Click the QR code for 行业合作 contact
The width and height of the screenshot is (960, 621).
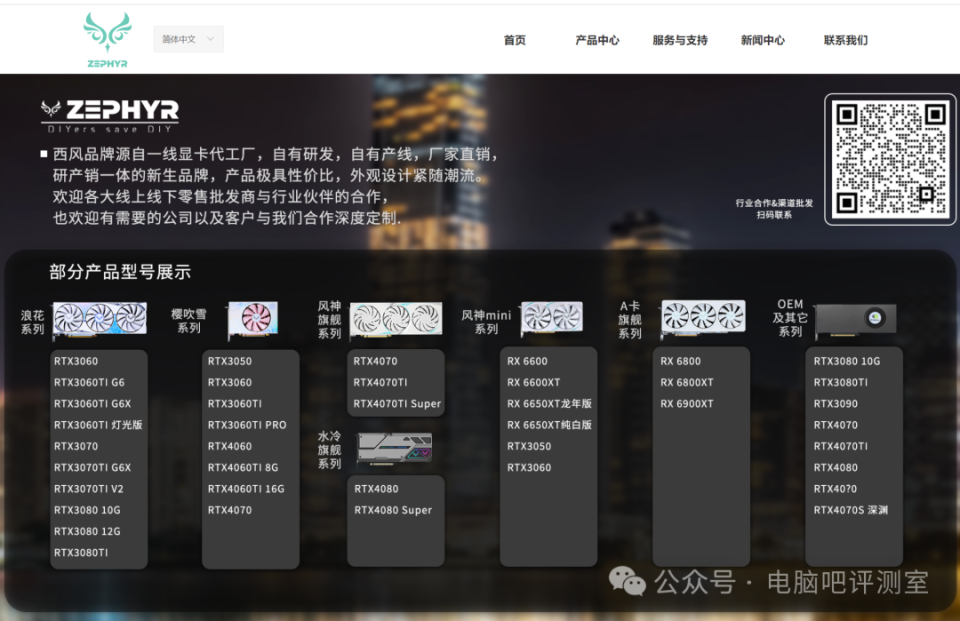pyautogui.click(x=890, y=159)
